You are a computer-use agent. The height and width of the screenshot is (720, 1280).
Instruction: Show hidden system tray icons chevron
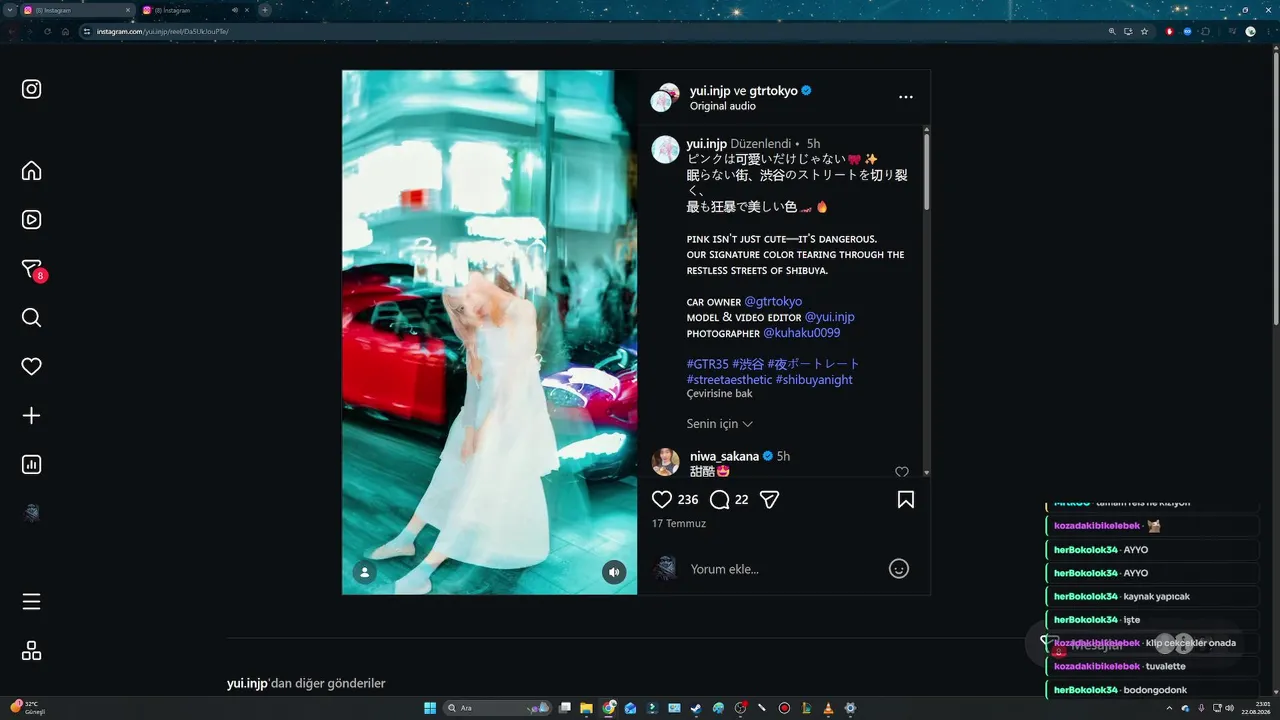(1169, 708)
